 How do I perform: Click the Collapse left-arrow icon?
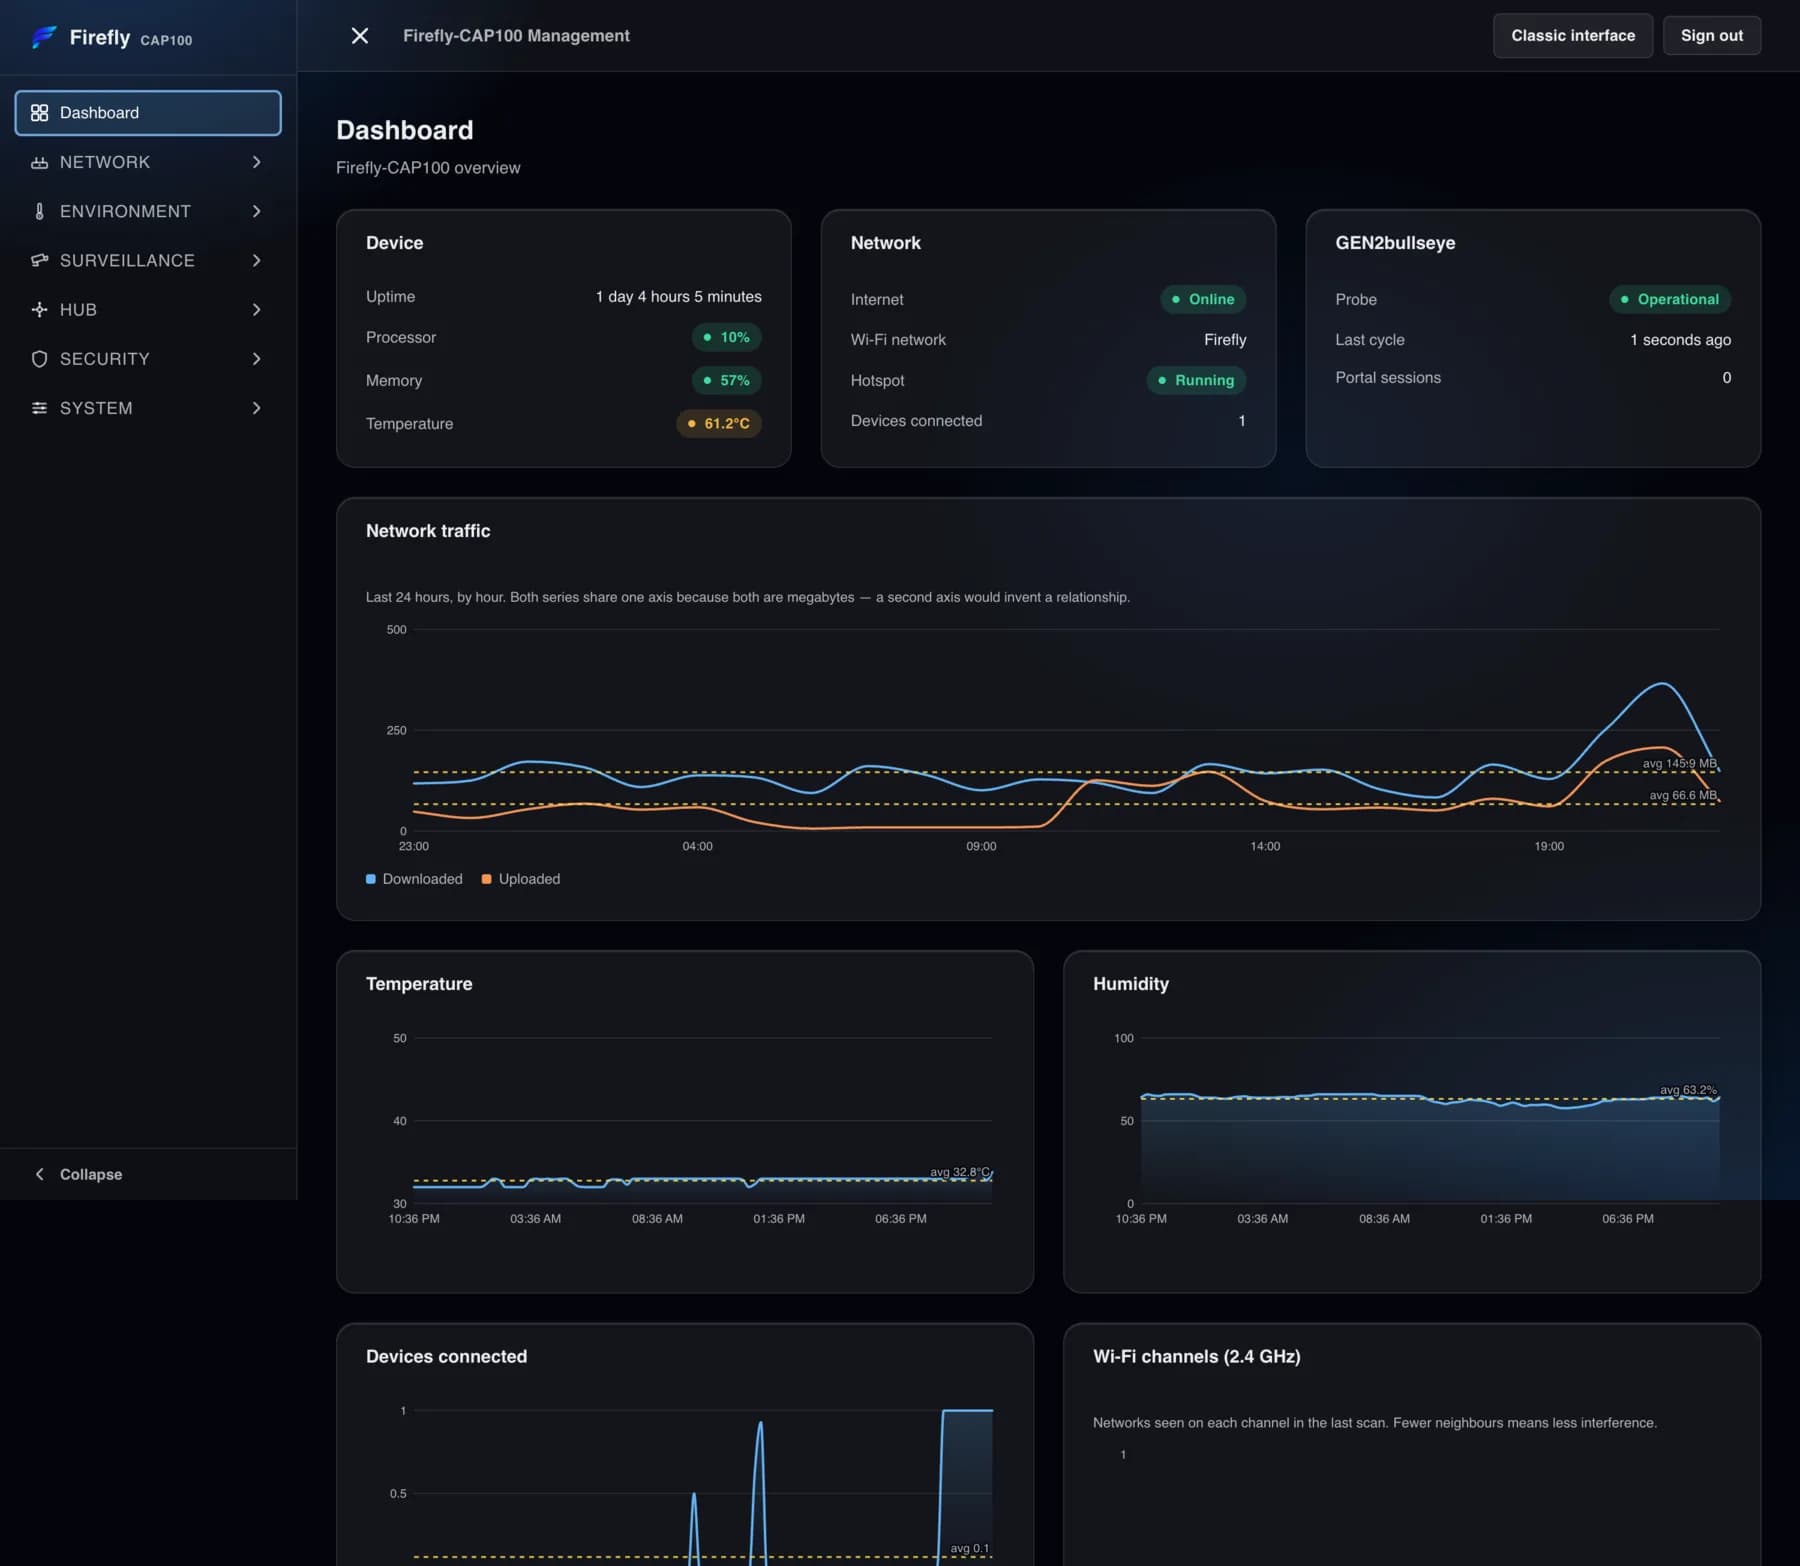click(39, 1174)
